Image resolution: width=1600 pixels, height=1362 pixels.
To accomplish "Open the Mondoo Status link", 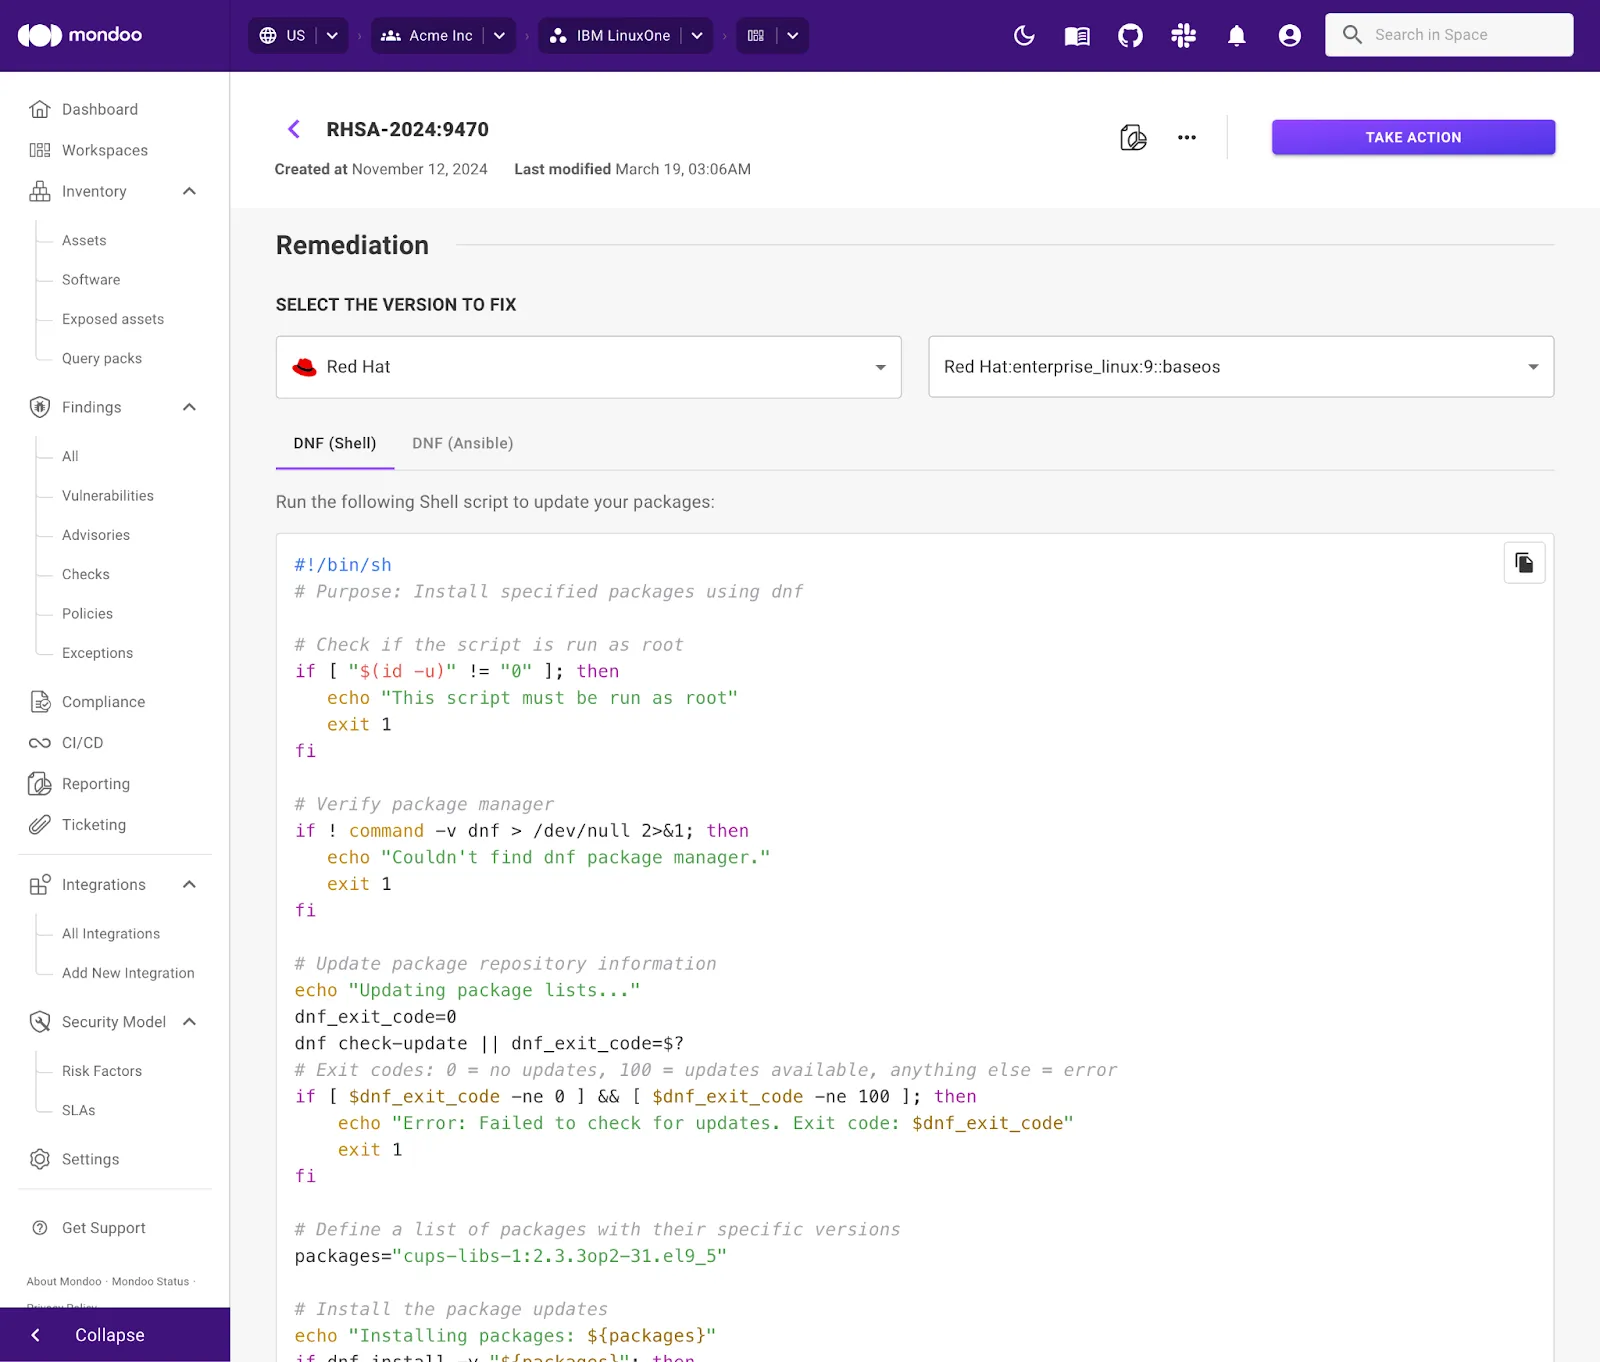I will point(150,1281).
